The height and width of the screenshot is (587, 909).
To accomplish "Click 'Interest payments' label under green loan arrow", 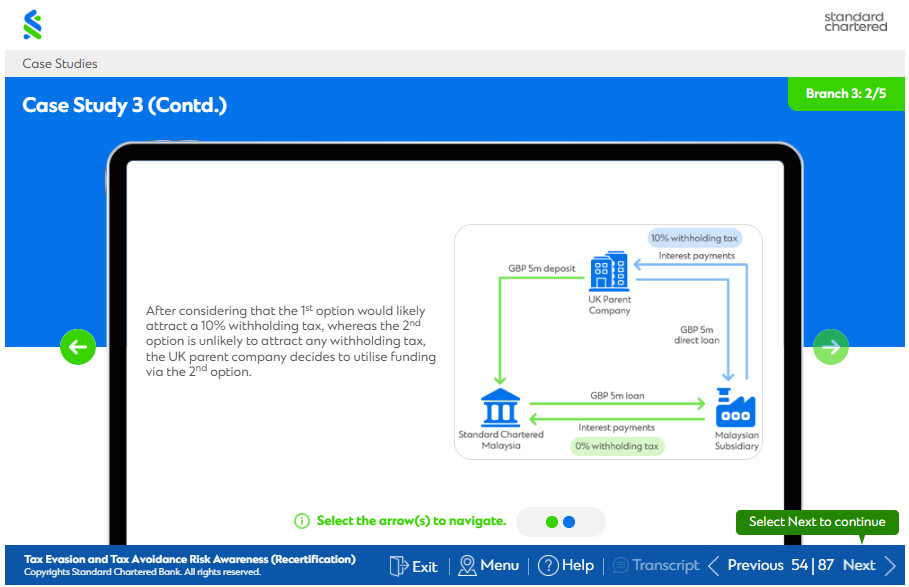I will click(616, 428).
